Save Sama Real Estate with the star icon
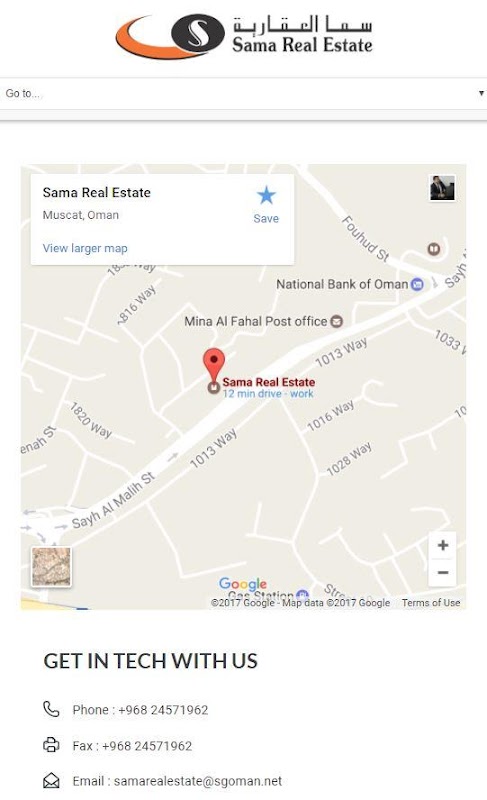Image resolution: width=487 pixels, height=800 pixels. 266,204
